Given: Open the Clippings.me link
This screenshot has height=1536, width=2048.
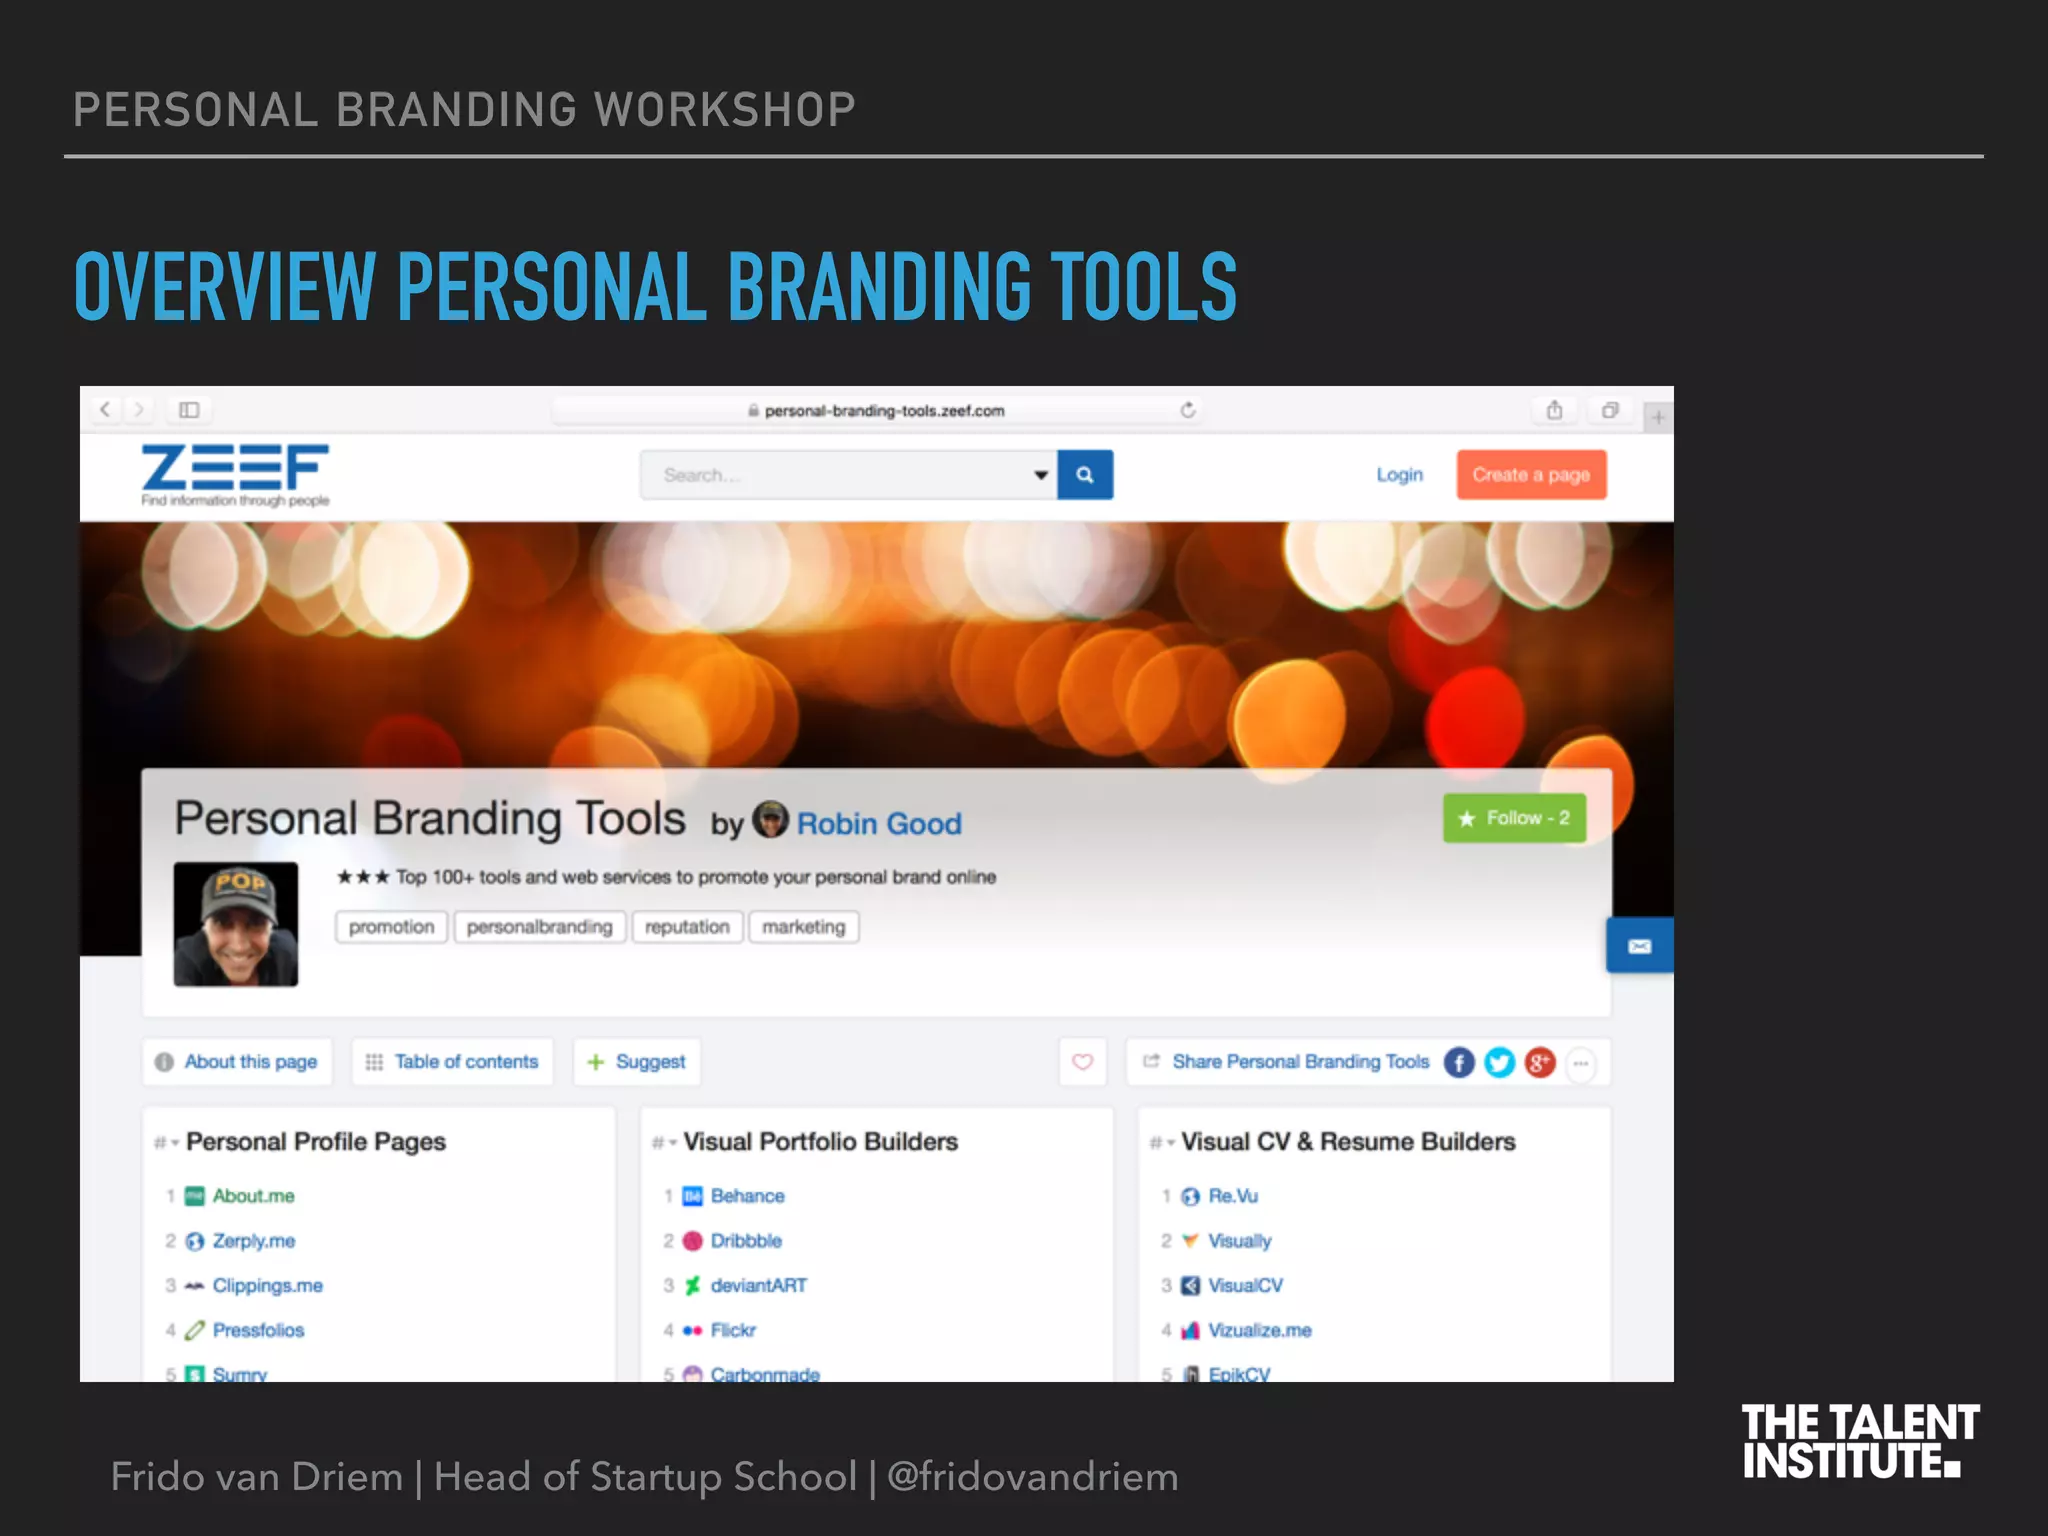Looking at the screenshot, I should (267, 1286).
